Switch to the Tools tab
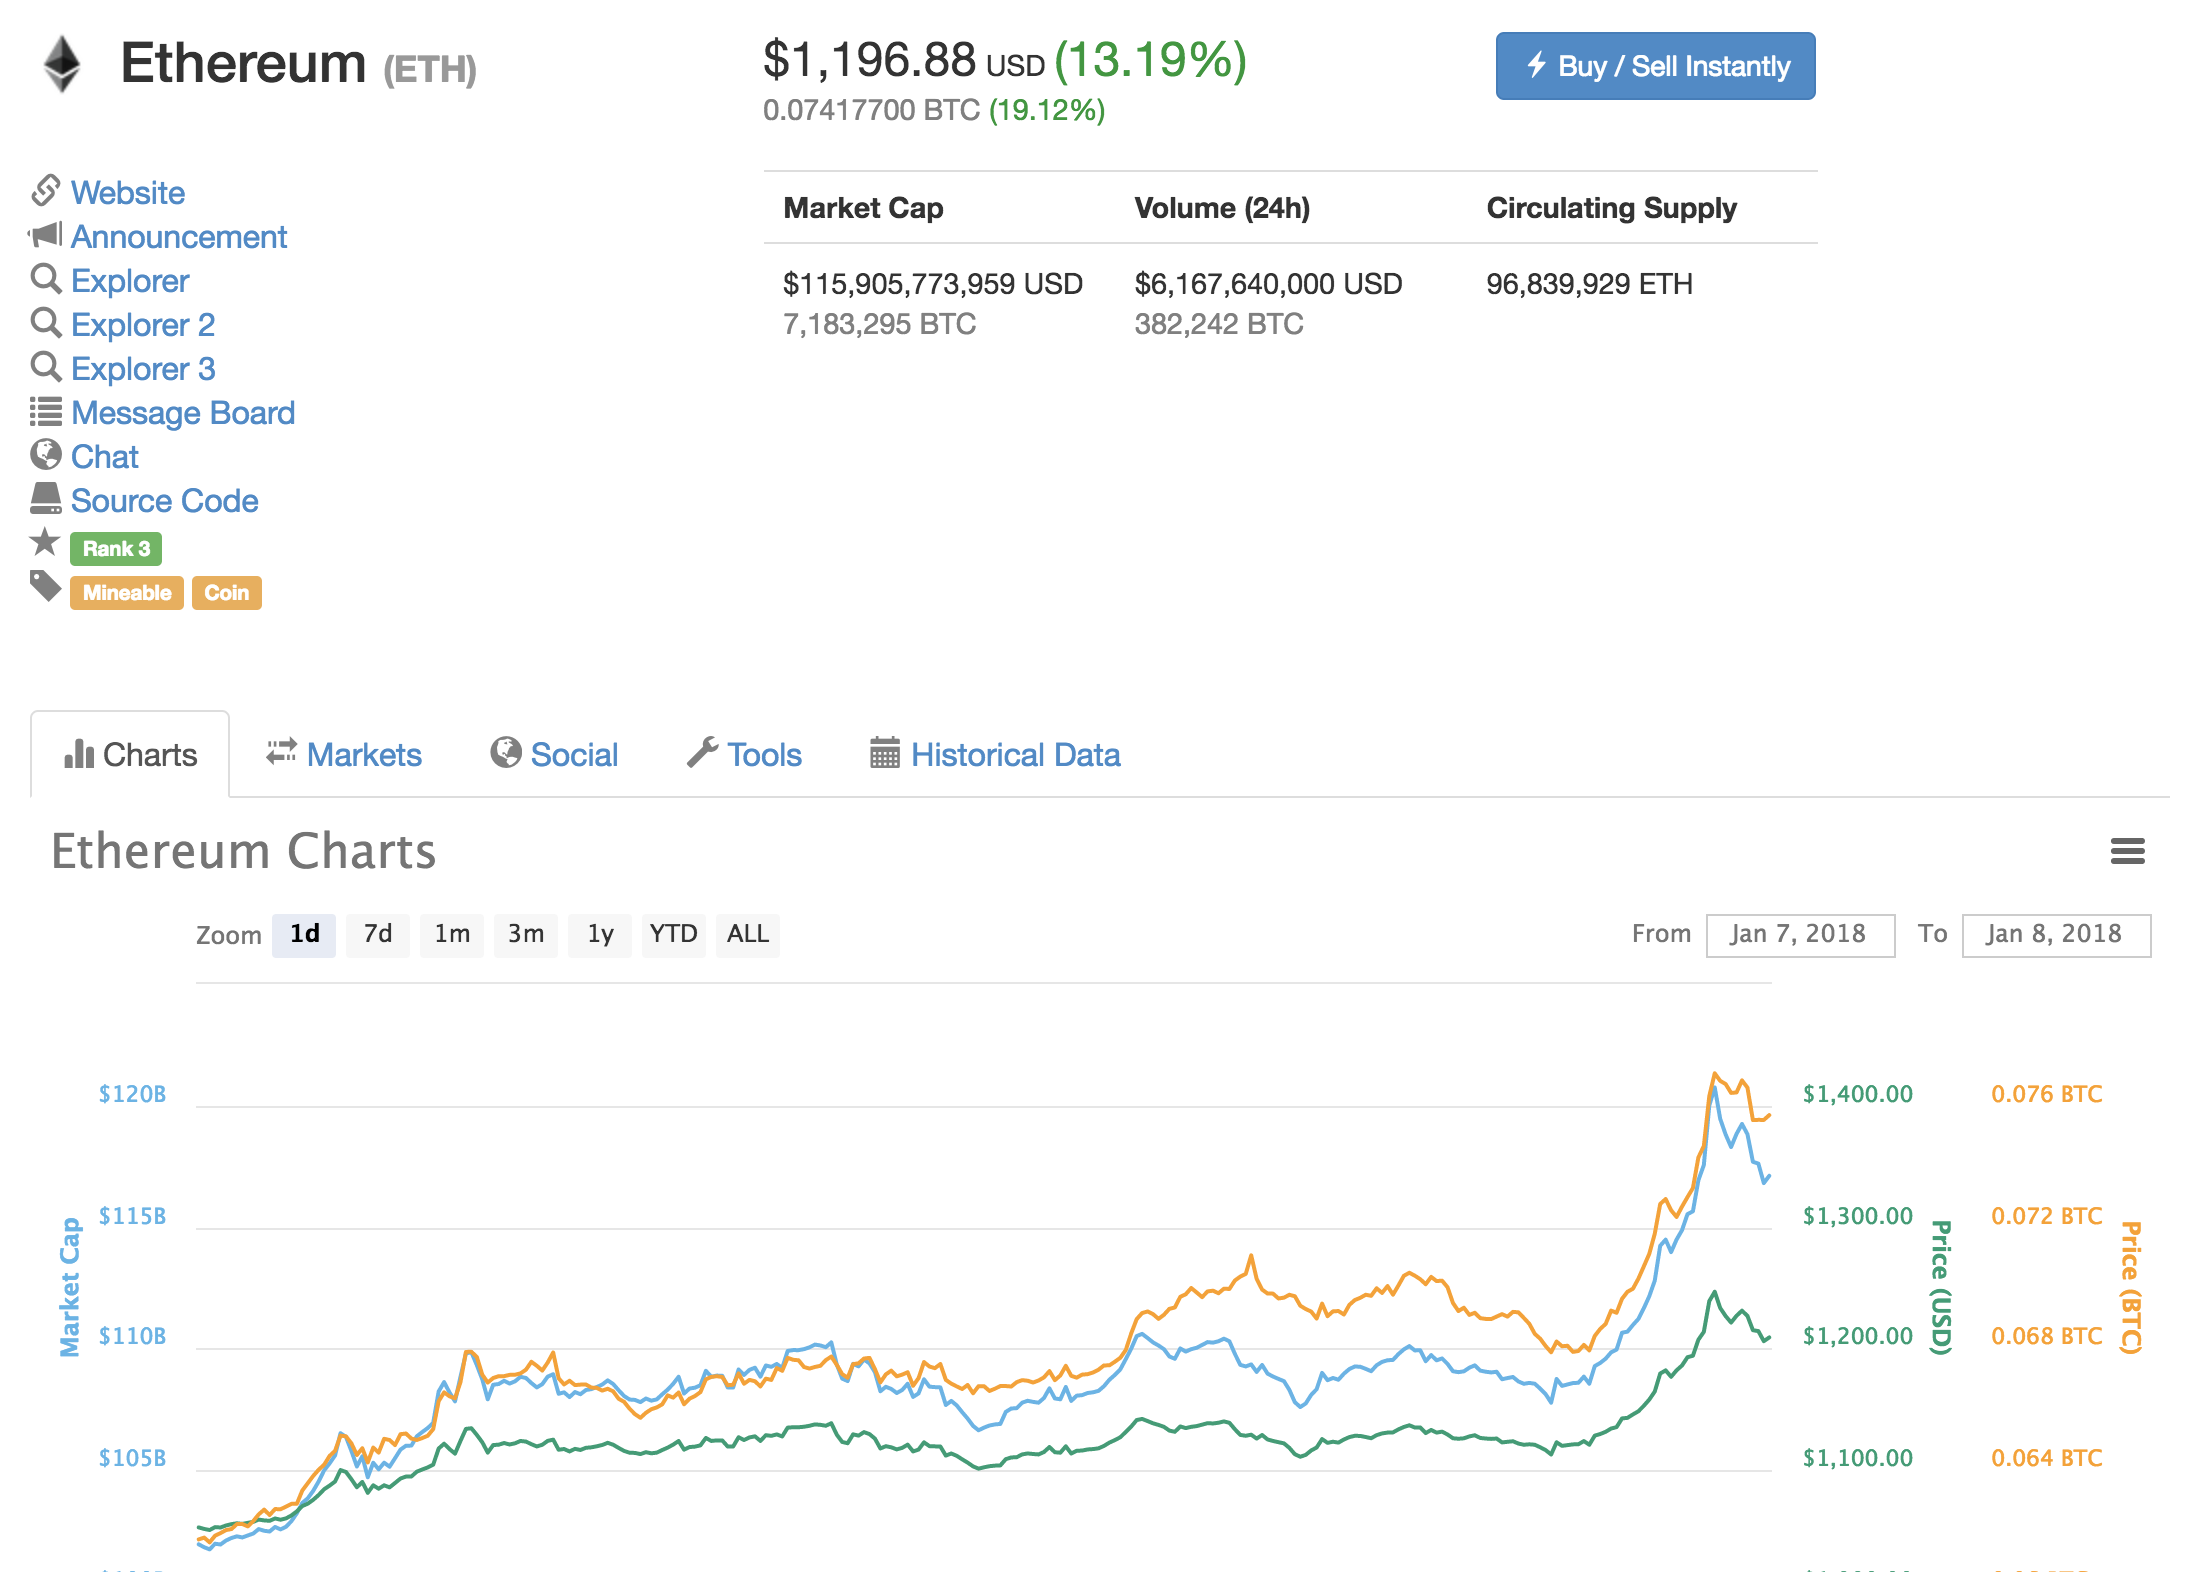This screenshot has height=1572, width=2206. 744,754
